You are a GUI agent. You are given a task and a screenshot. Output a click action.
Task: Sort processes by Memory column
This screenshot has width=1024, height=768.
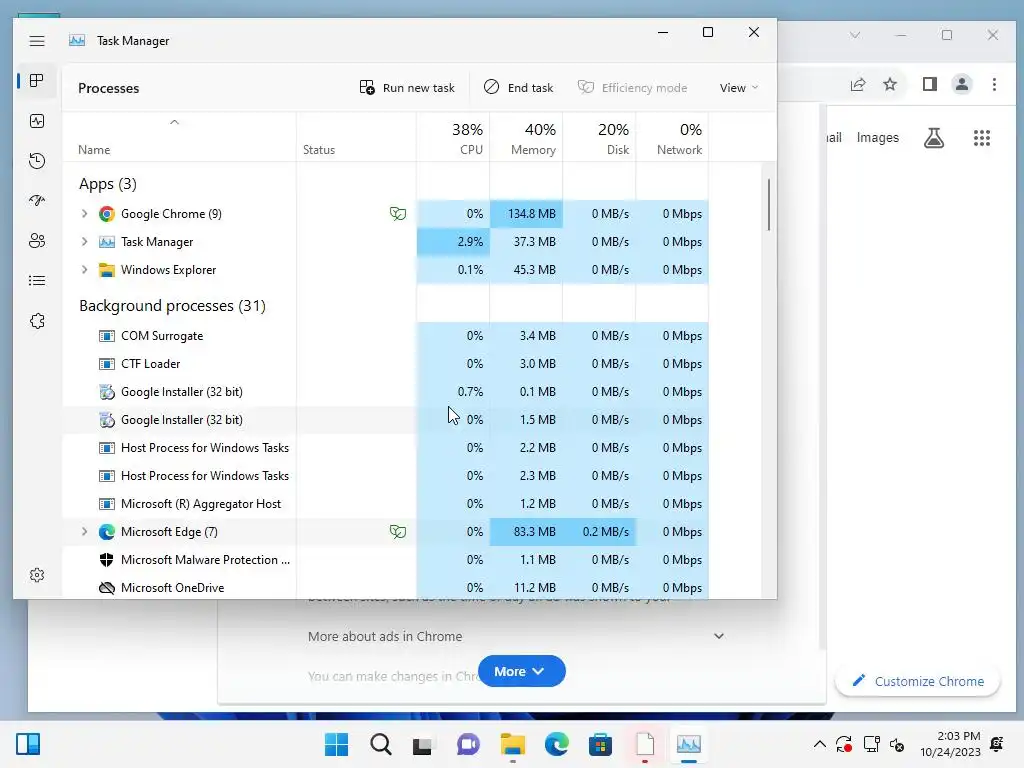(x=526, y=139)
